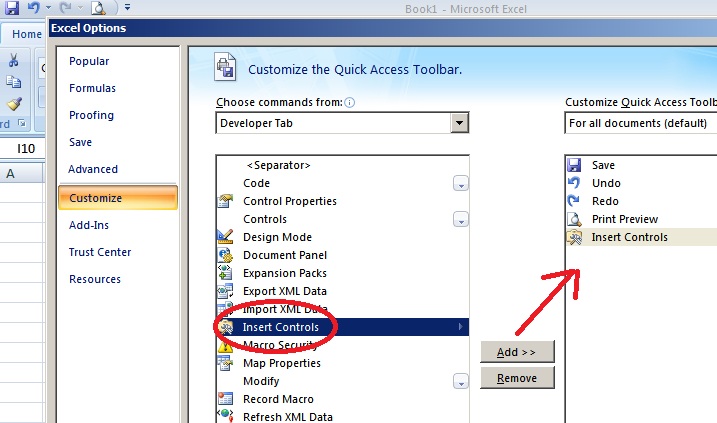The image size is (717, 423).
Task: Select column A header in worksheet
Action: (21, 174)
